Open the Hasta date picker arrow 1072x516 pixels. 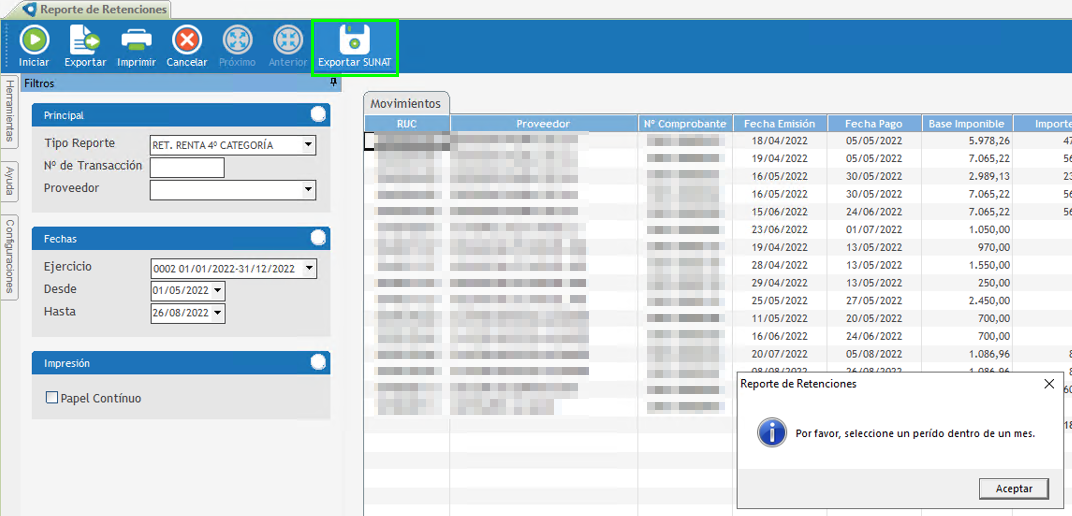tap(218, 313)
